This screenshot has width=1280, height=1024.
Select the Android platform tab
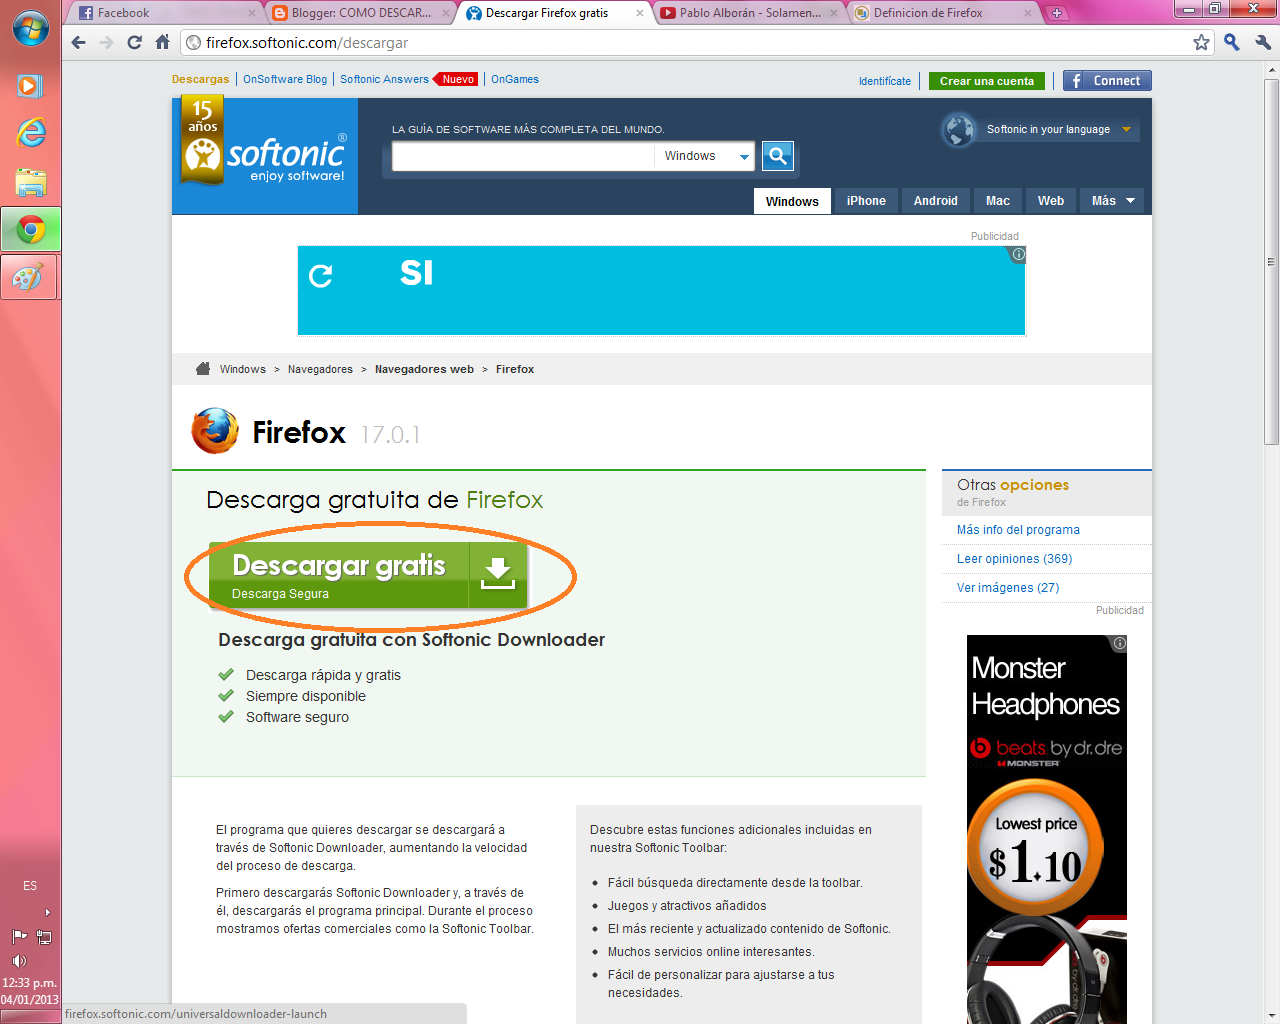point(935,200)
